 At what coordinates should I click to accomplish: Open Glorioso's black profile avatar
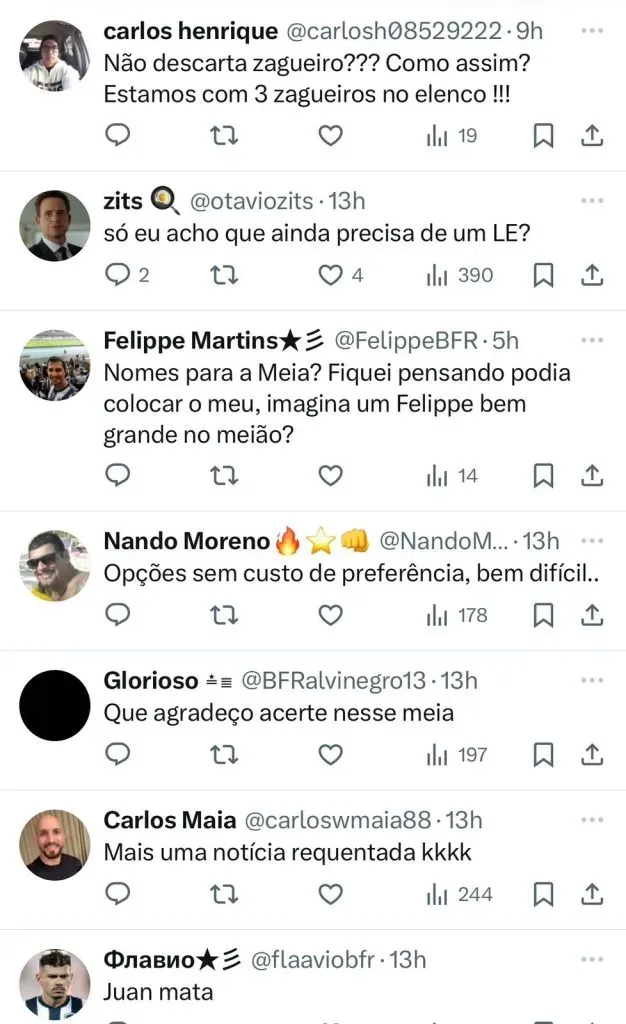coord(55,705)
